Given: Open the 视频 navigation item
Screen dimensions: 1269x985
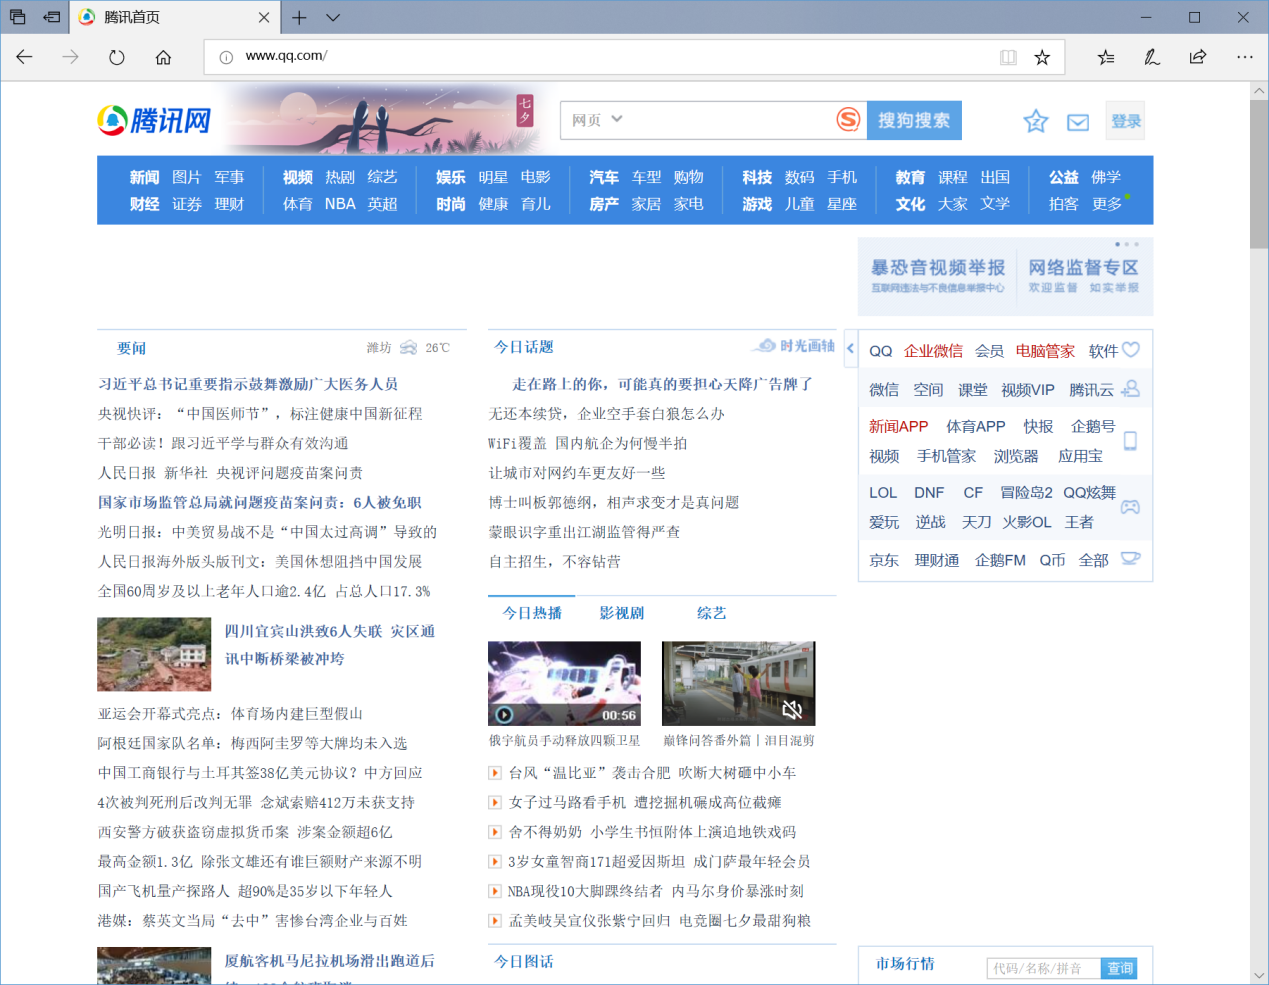Looking at the screenshot, I should pyautogui.click(x=298, y=177).
